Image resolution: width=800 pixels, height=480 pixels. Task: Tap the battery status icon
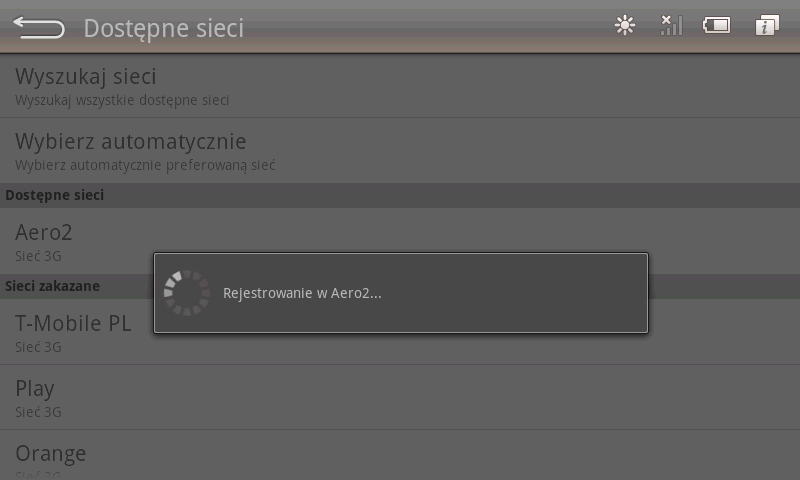tap(716, 26)
